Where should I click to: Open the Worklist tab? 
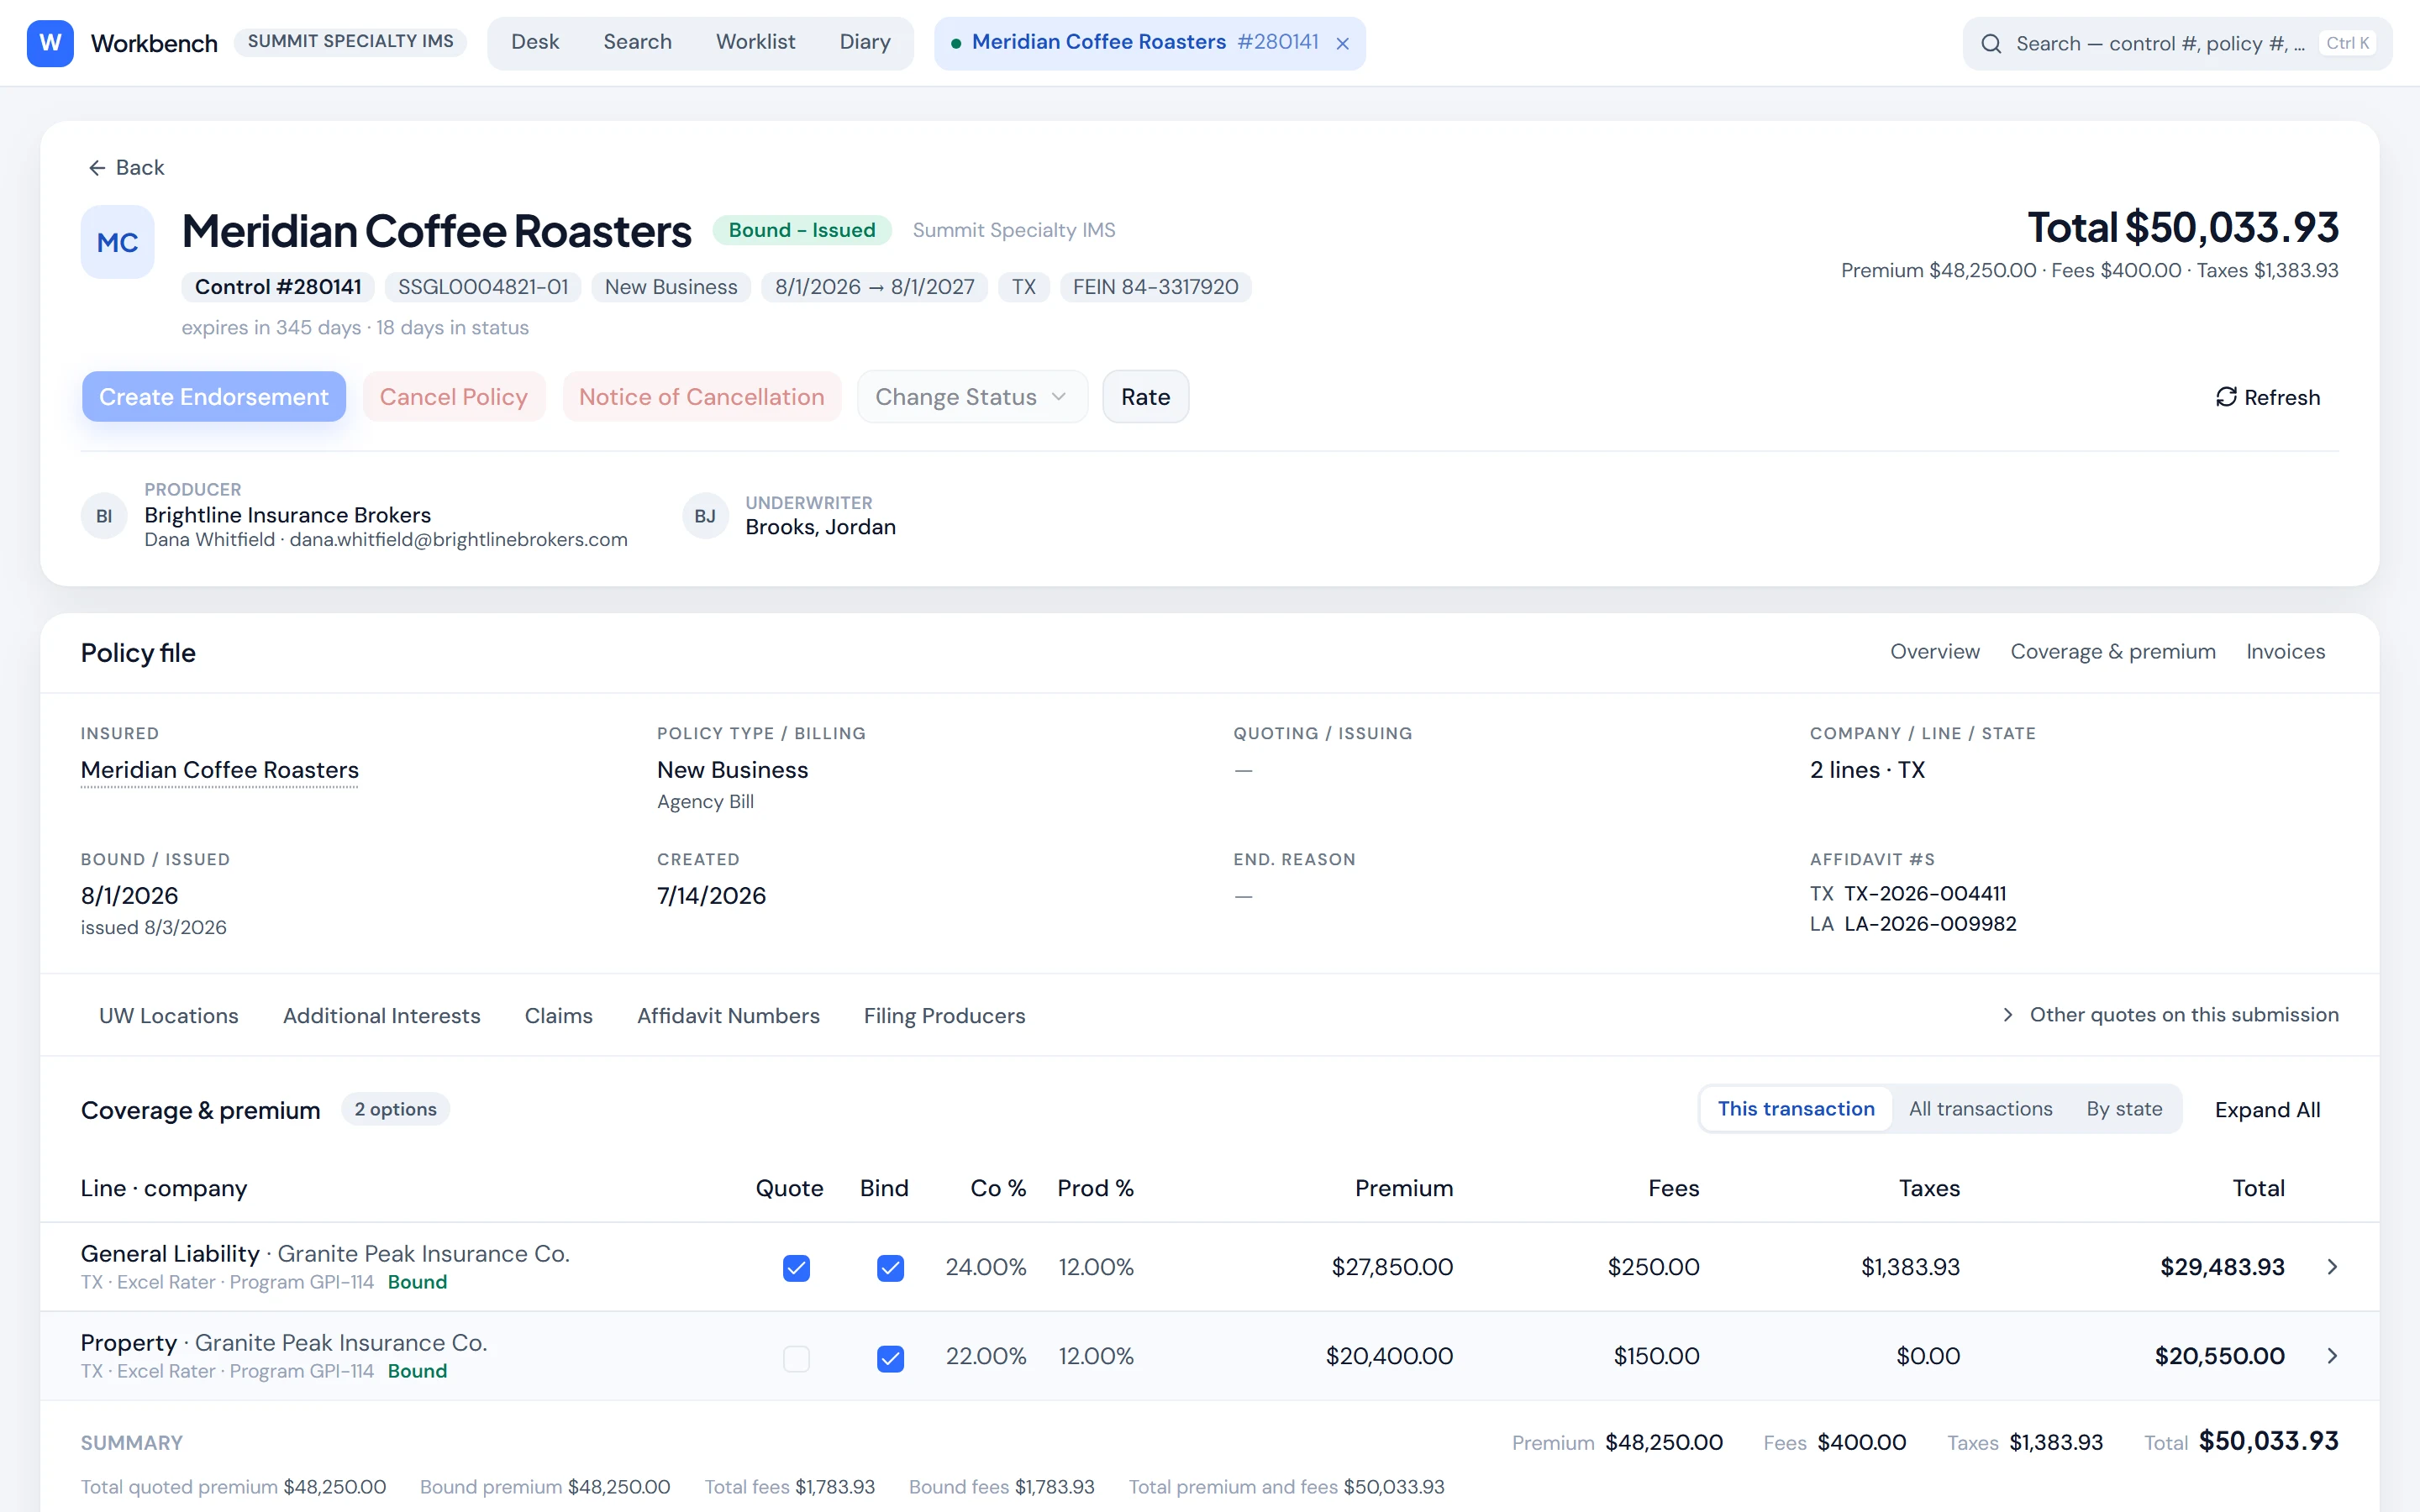point(755,43)
